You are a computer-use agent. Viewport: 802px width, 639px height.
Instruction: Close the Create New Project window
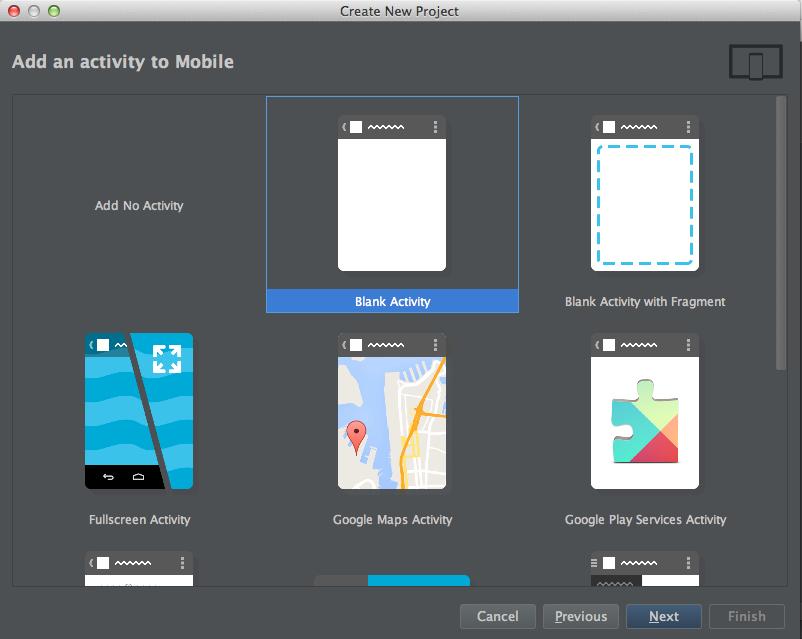[14, 11]
